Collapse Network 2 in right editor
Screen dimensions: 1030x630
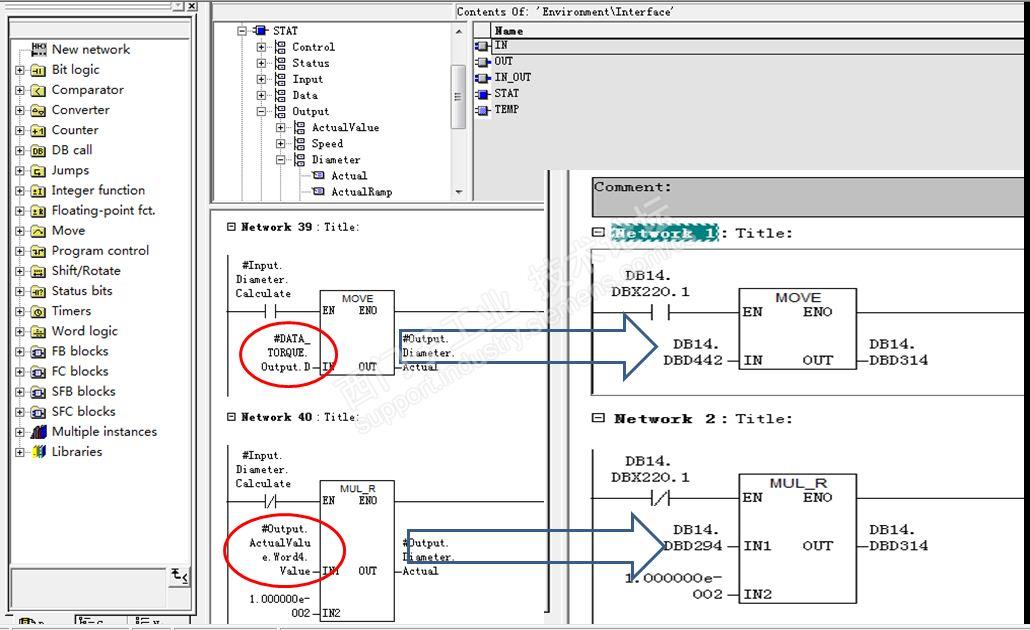[x=598, y=418]
